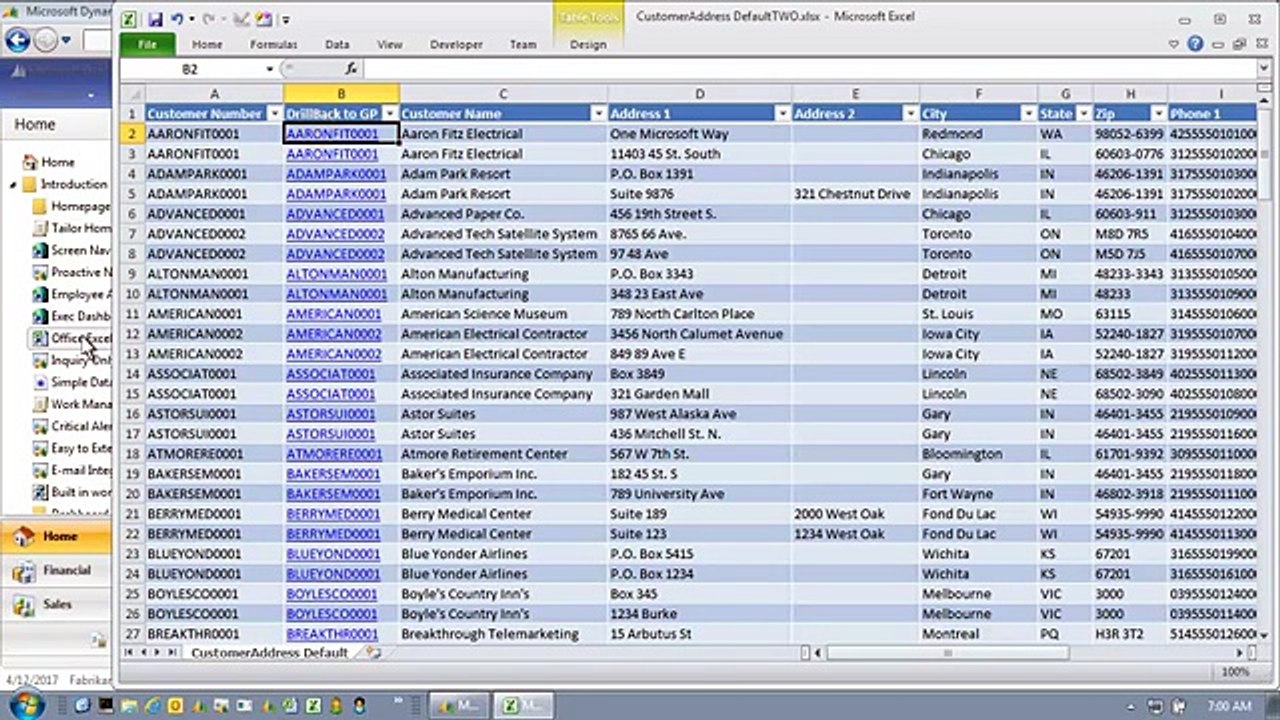Go to the last sheet using the navigation arrow
The width and height of the screenshot is (1280, 720).
172,652
